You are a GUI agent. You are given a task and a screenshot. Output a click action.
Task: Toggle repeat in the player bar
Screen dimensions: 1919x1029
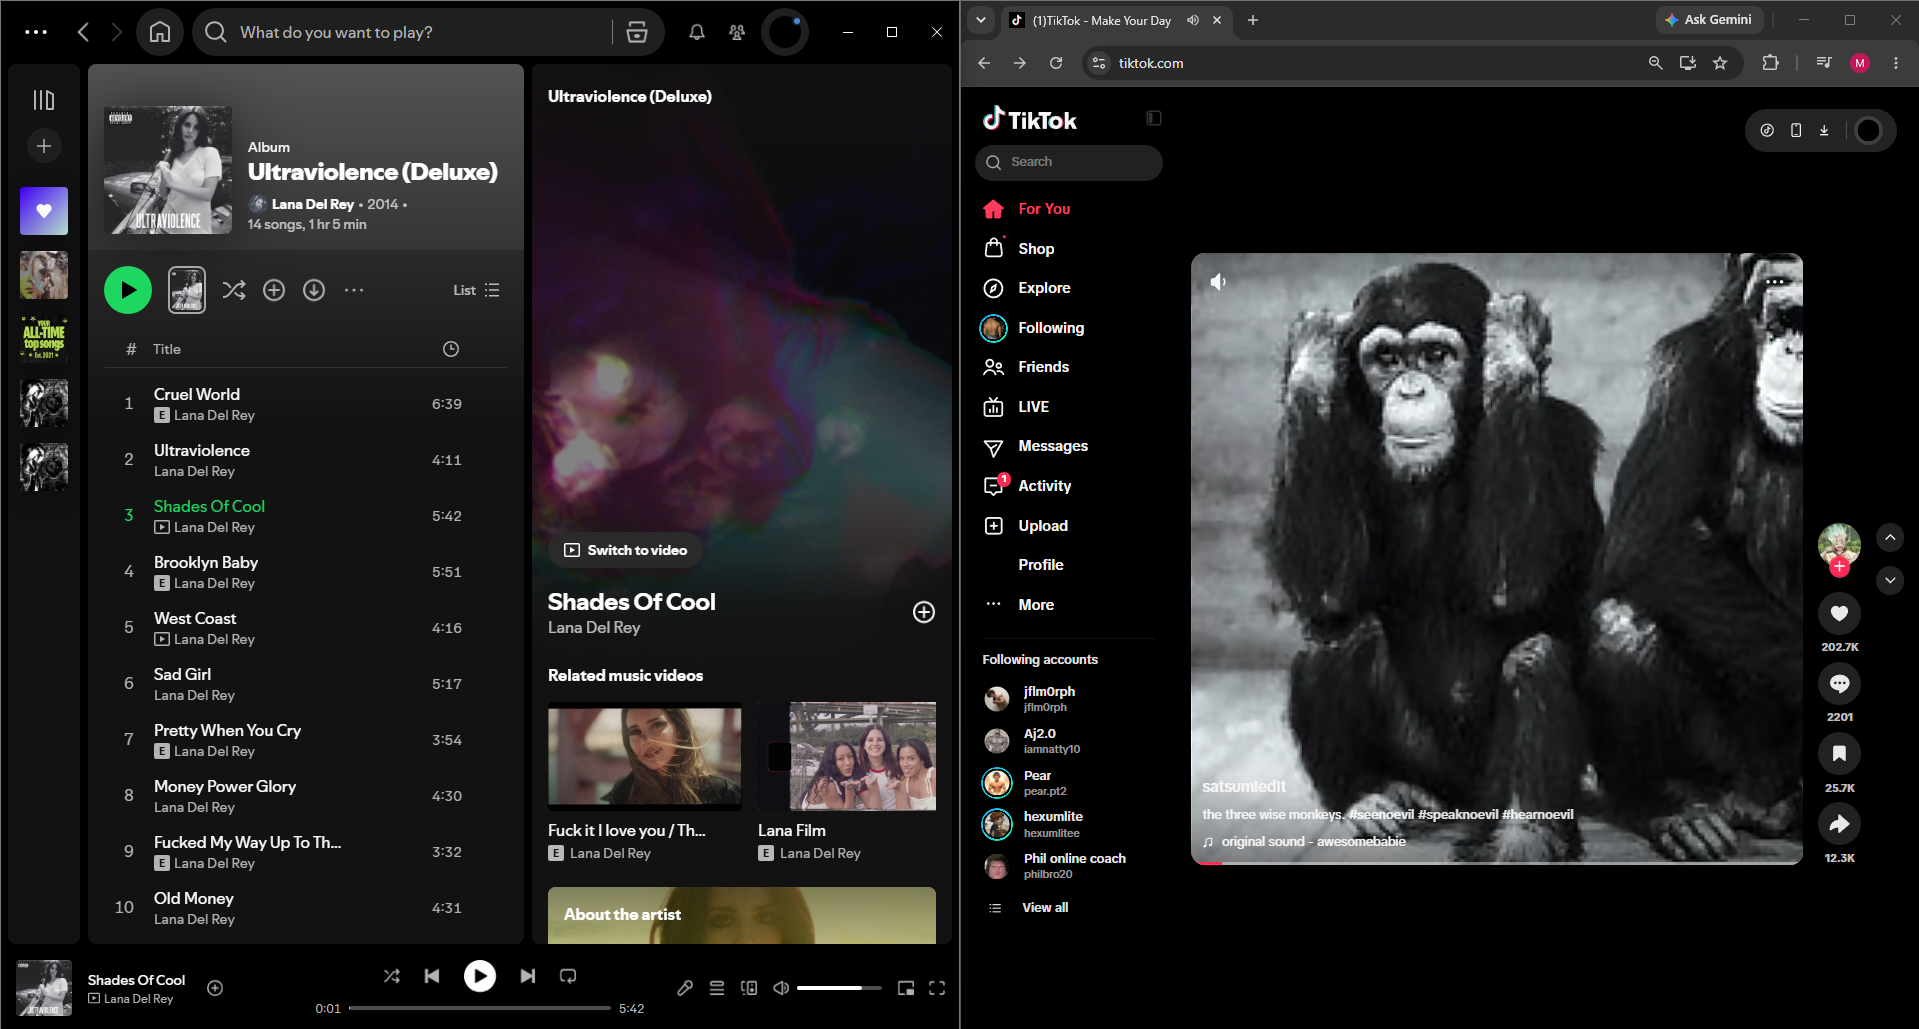[568, 976]
